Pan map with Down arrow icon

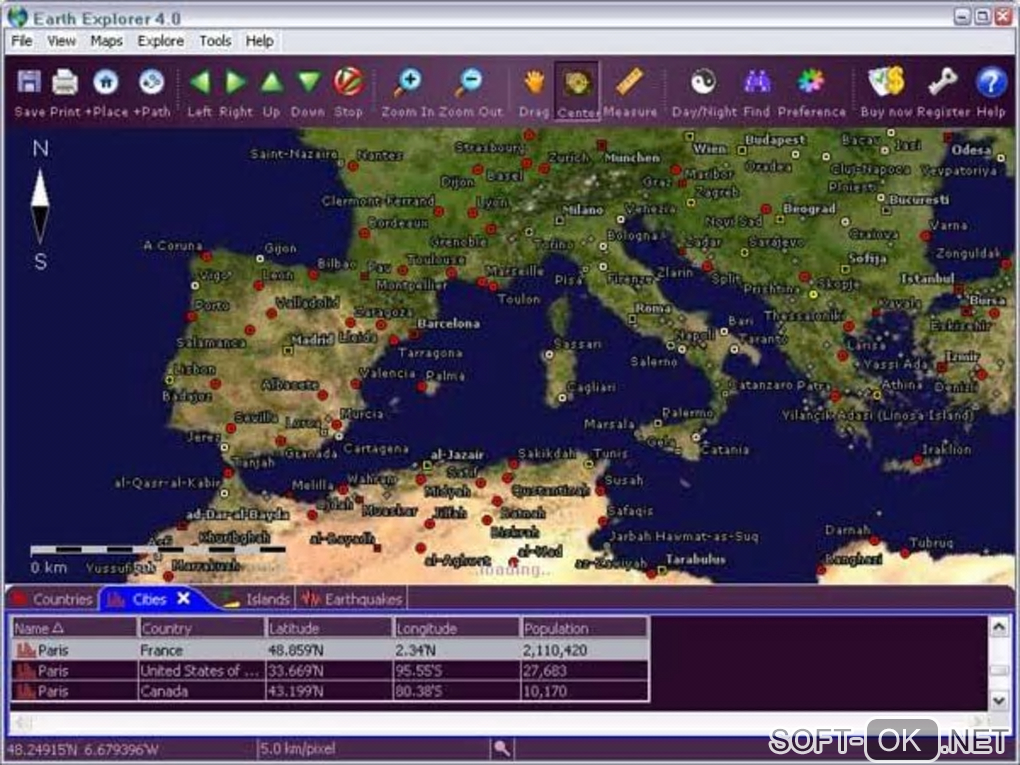click(308, 82)
